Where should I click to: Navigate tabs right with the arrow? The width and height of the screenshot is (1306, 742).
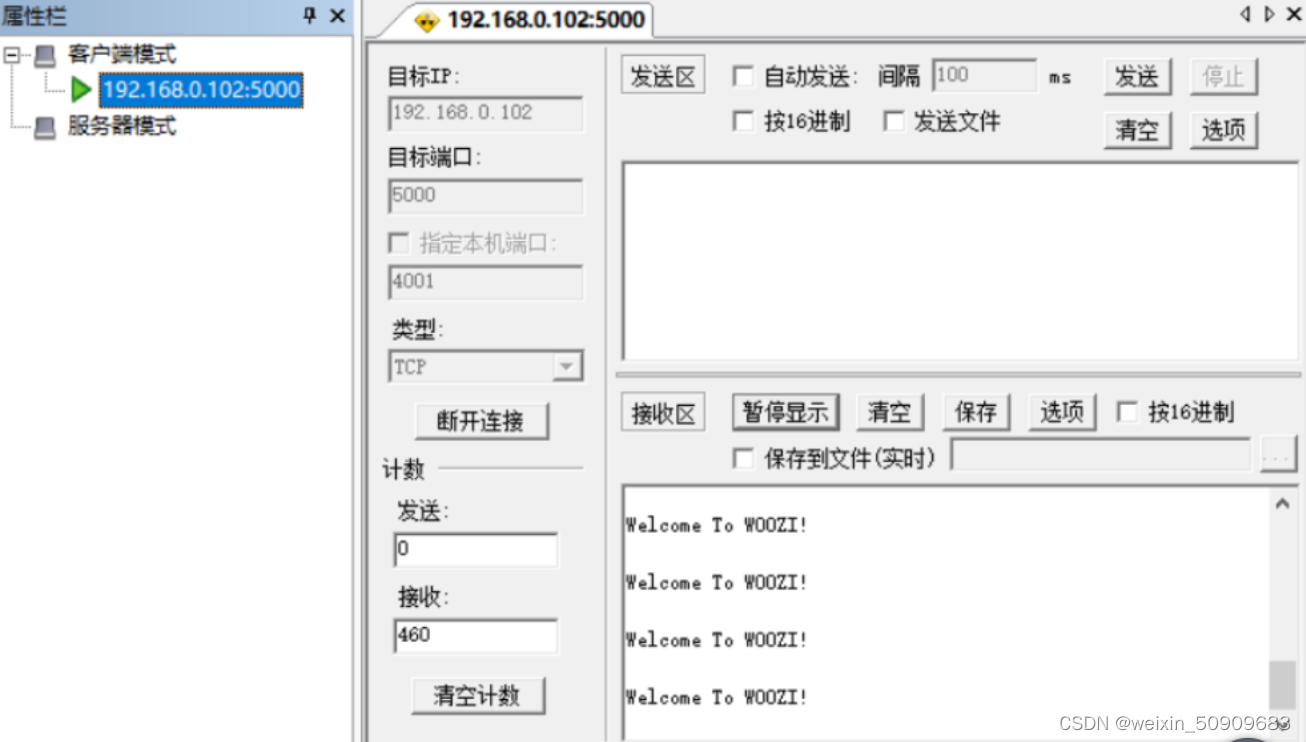coord(1268,15)
